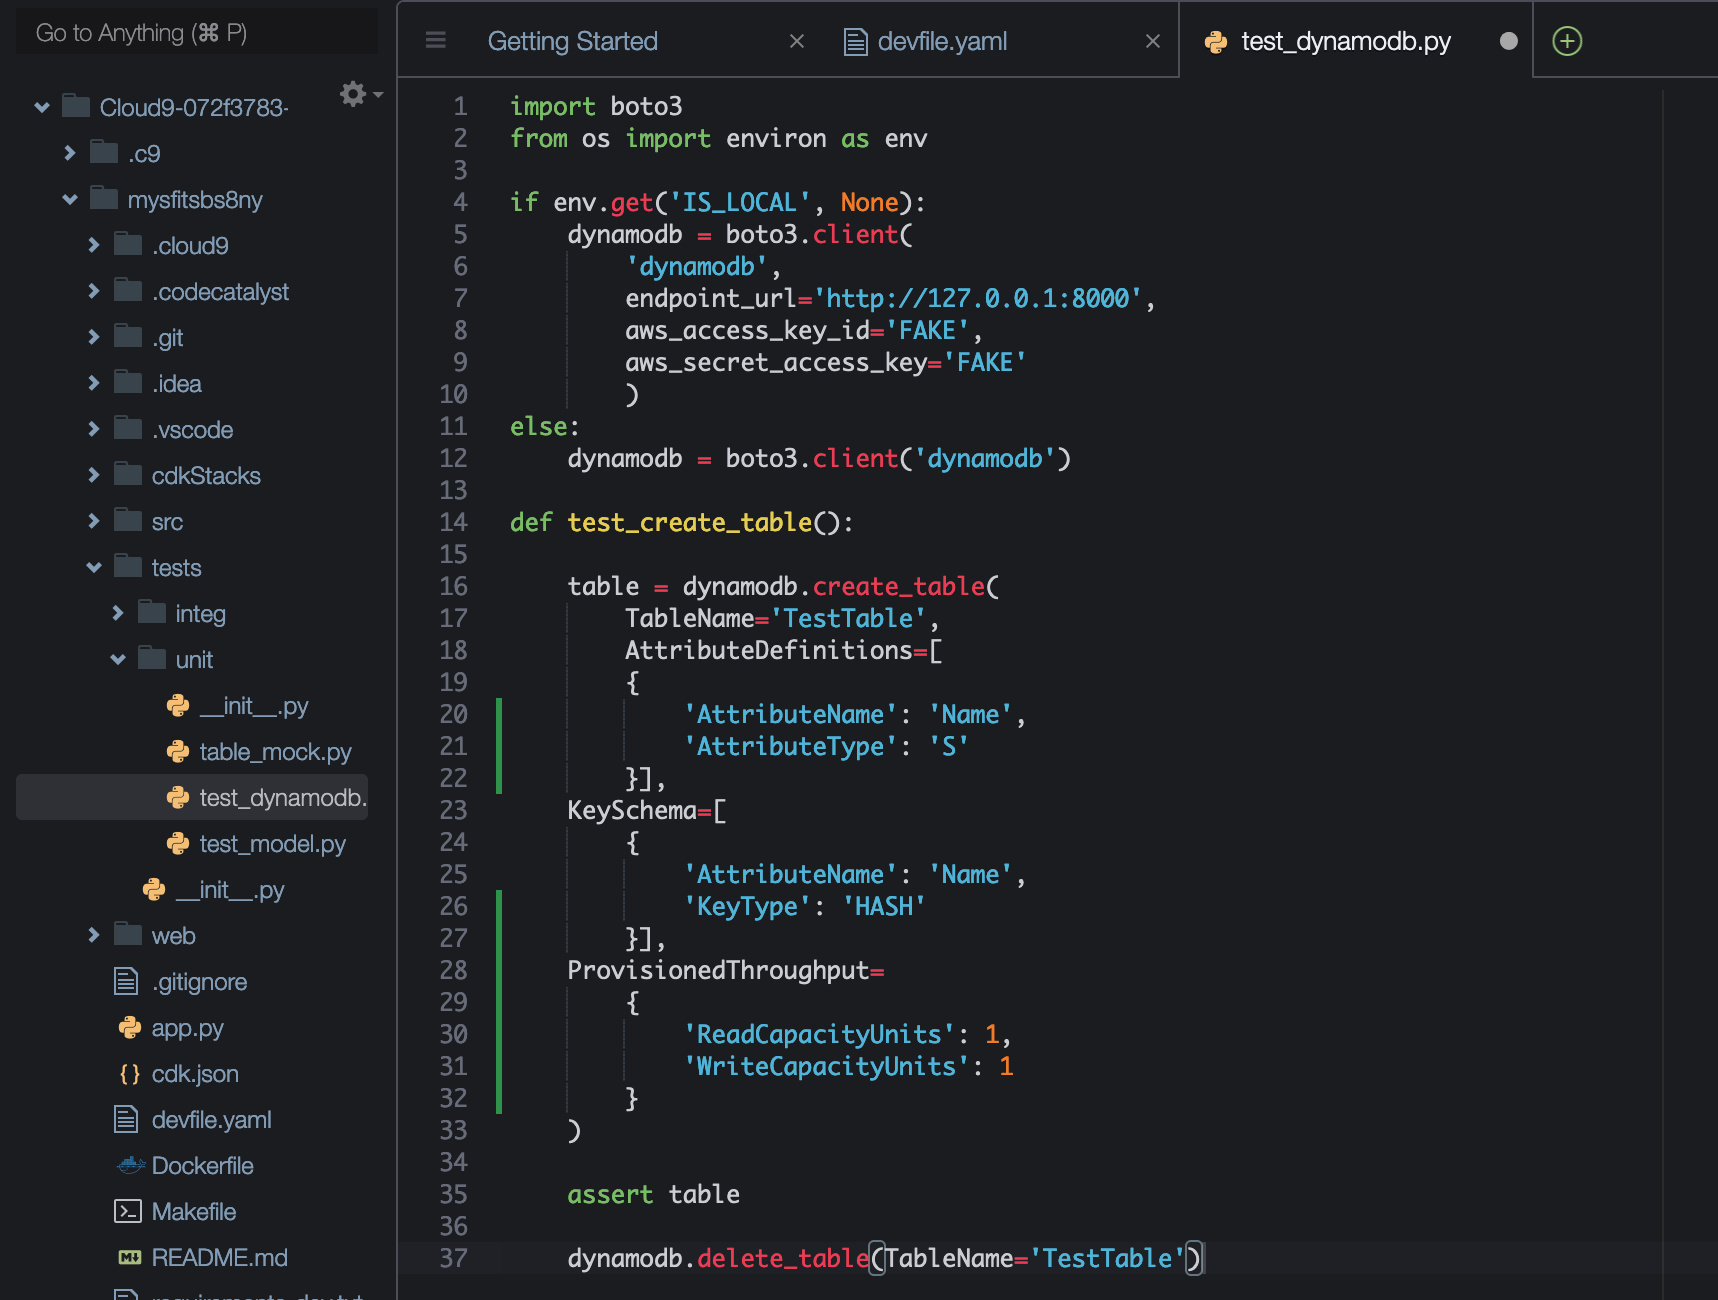The height and width of the screenshot is (1300, 1718).
Task: Click the Go to Anything search field
Action: point(196,31)
